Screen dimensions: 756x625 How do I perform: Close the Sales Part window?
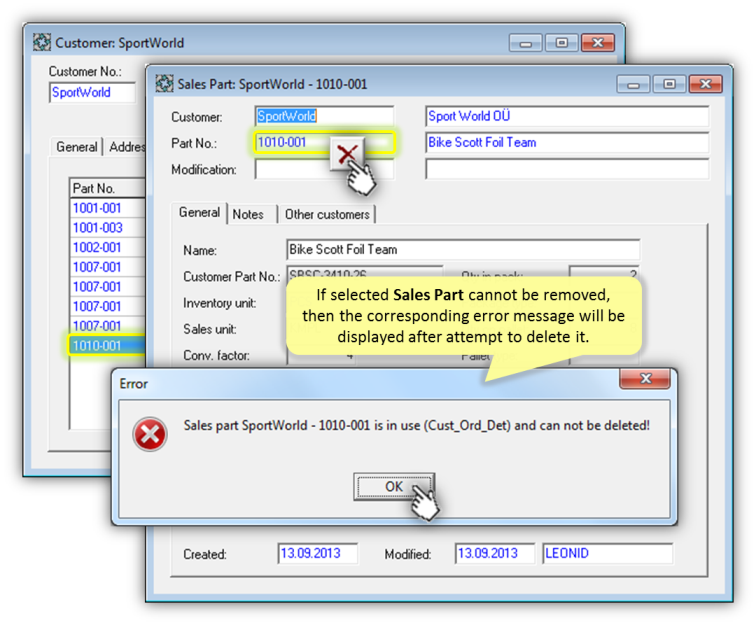pyautogui.click(x=705, y=84)
